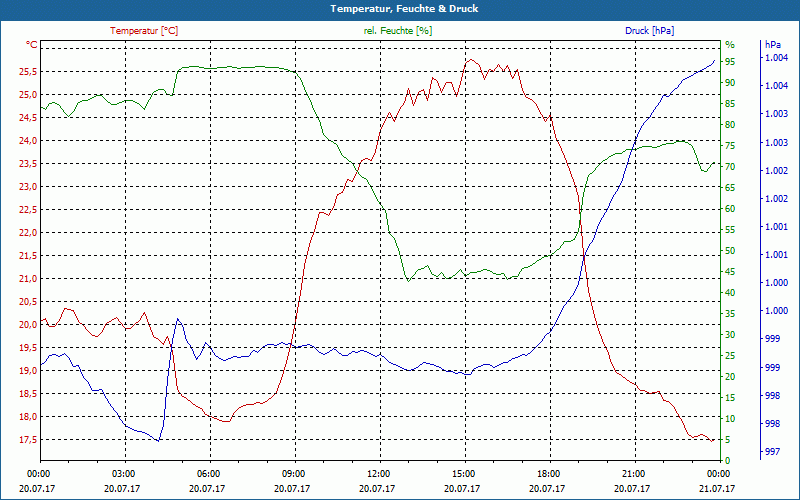Click the '00:00' label above date 21.07.17

point(718,474)
